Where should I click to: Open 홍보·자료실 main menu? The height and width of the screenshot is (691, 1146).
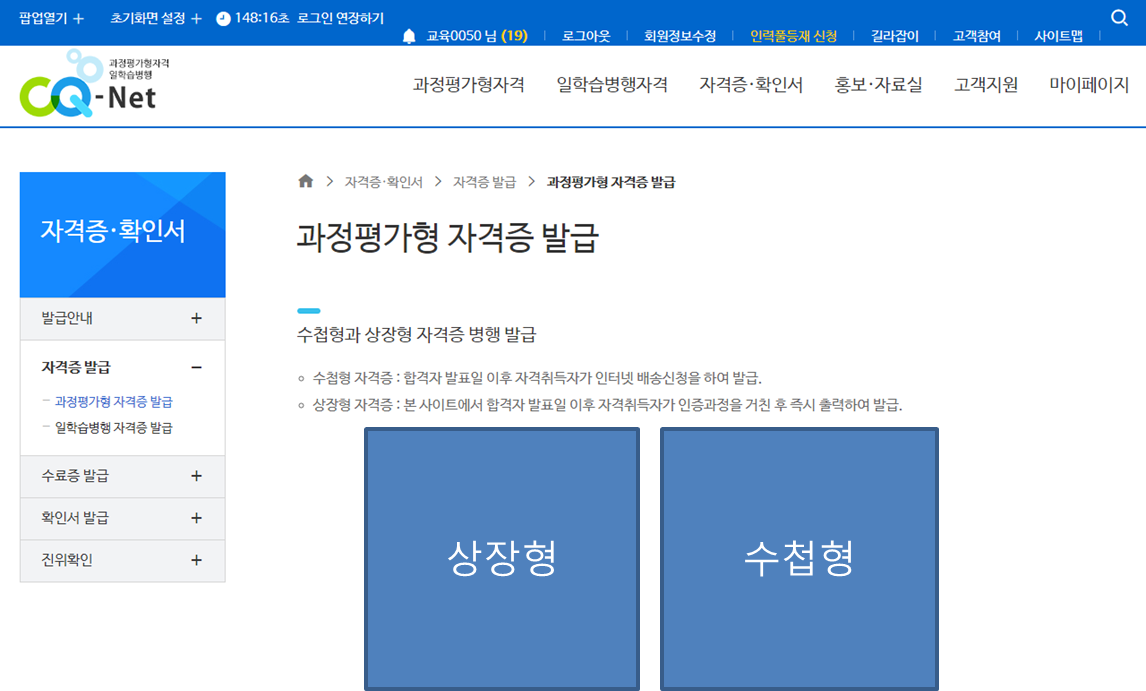(879, 85)
